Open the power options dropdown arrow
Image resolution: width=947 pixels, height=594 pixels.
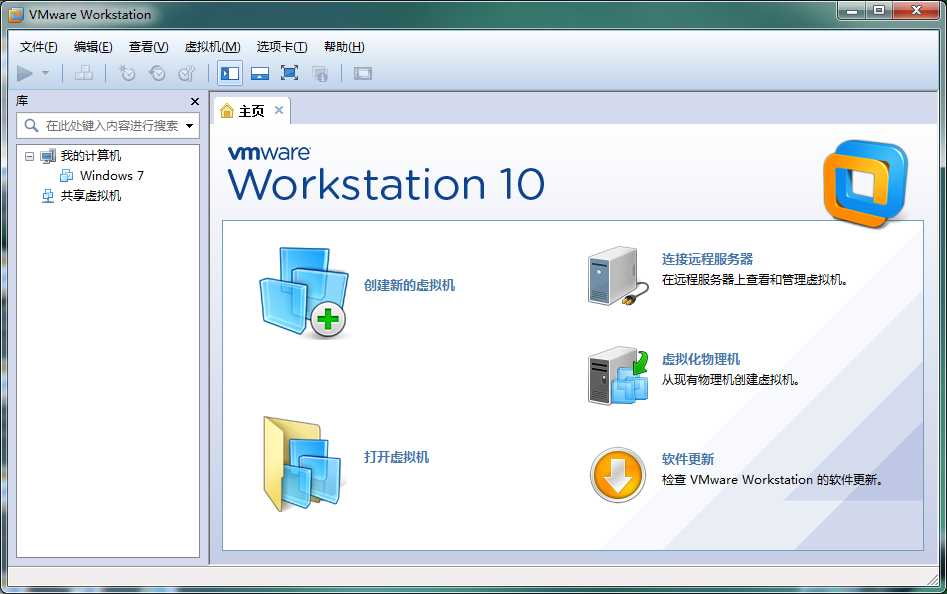point(45,74)
